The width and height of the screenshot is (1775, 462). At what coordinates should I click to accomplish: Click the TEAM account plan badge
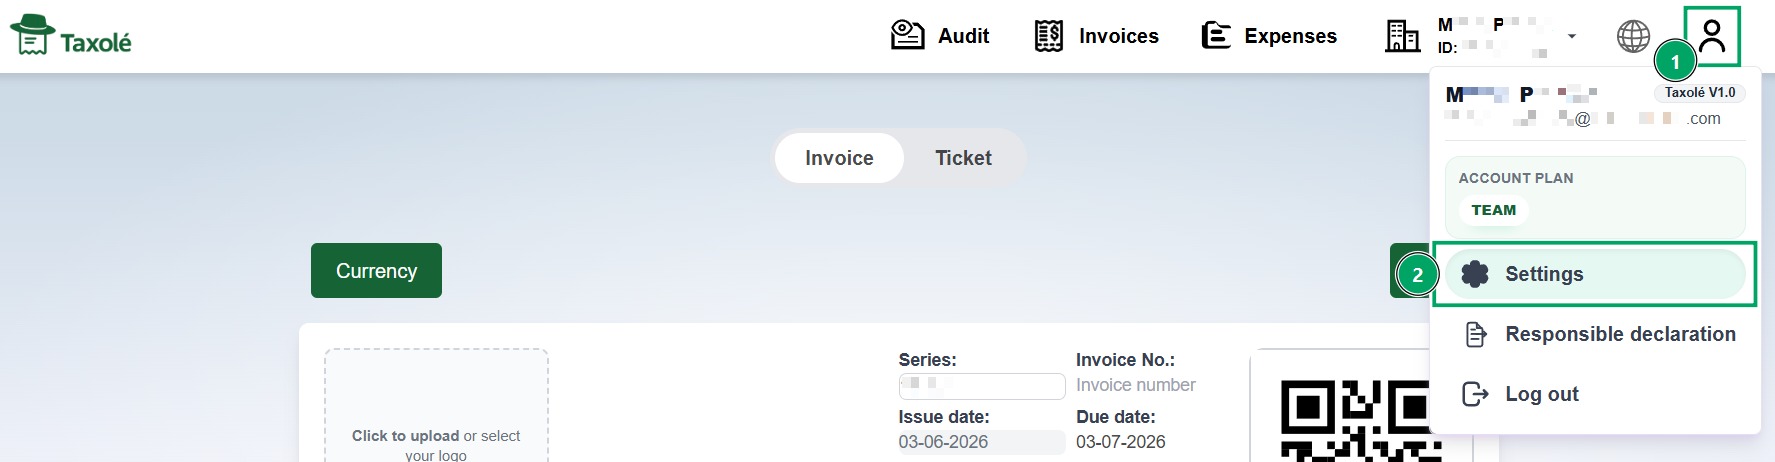pyautogui.click(x=1494, y=210)
